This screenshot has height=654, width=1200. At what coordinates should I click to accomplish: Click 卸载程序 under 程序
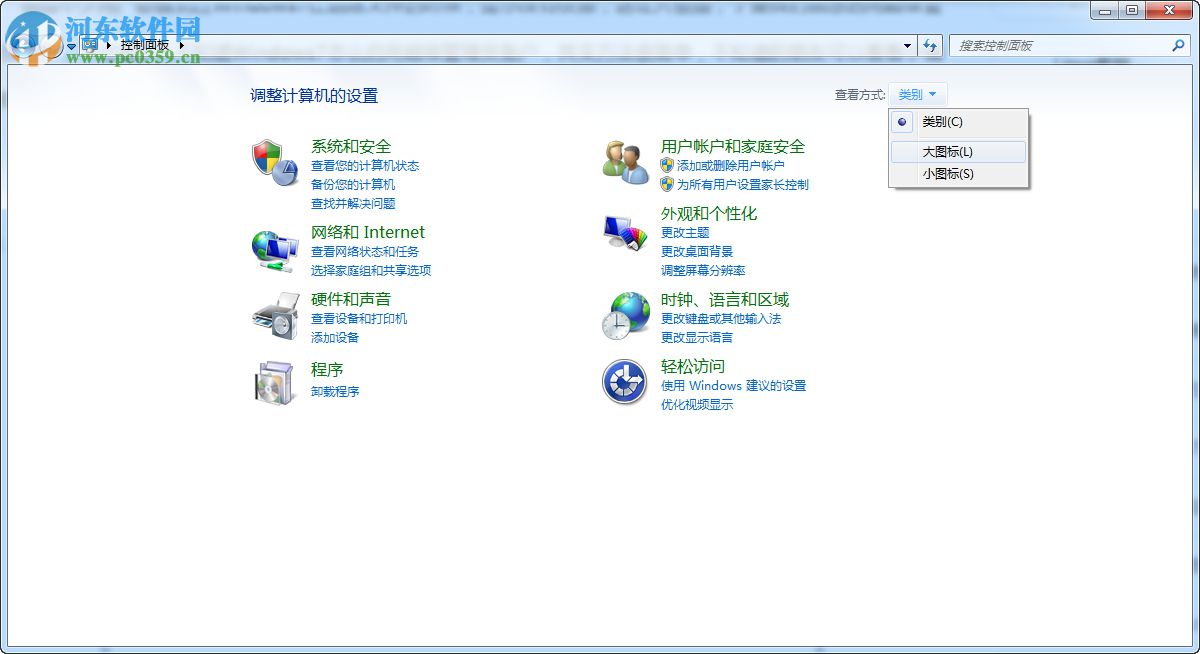coord(333,390)
